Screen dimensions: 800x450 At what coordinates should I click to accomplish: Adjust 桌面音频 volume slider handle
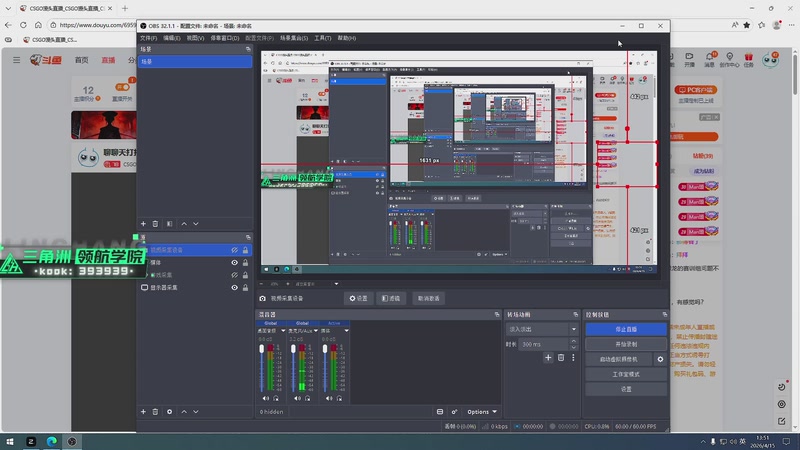[x=262, y=349]
